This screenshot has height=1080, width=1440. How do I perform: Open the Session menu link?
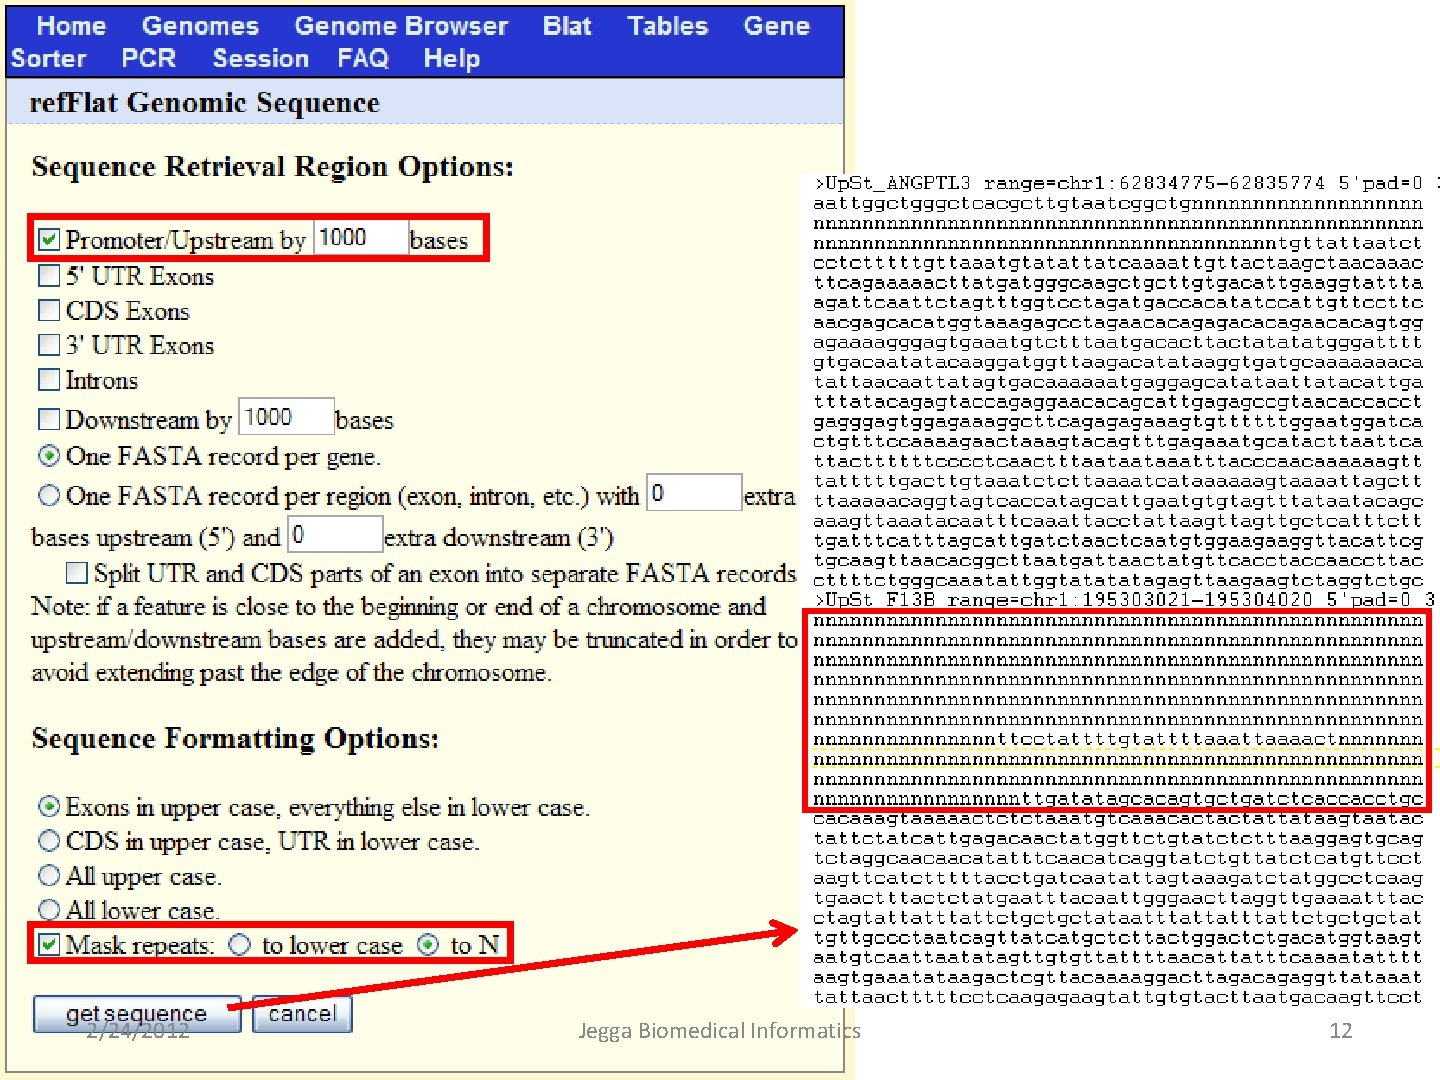tap(260, 58)
